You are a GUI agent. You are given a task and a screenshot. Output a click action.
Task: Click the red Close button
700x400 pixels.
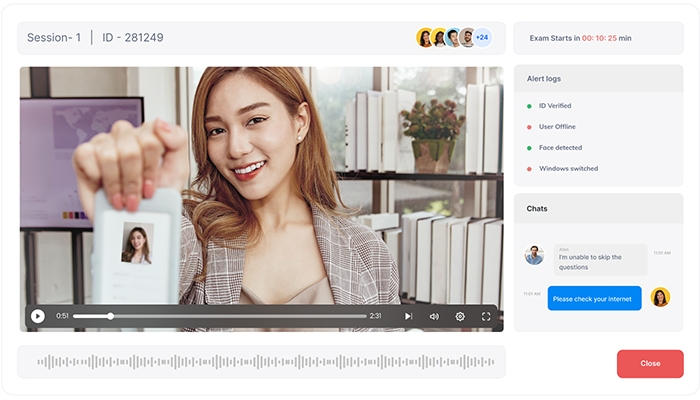click(650, 363)
